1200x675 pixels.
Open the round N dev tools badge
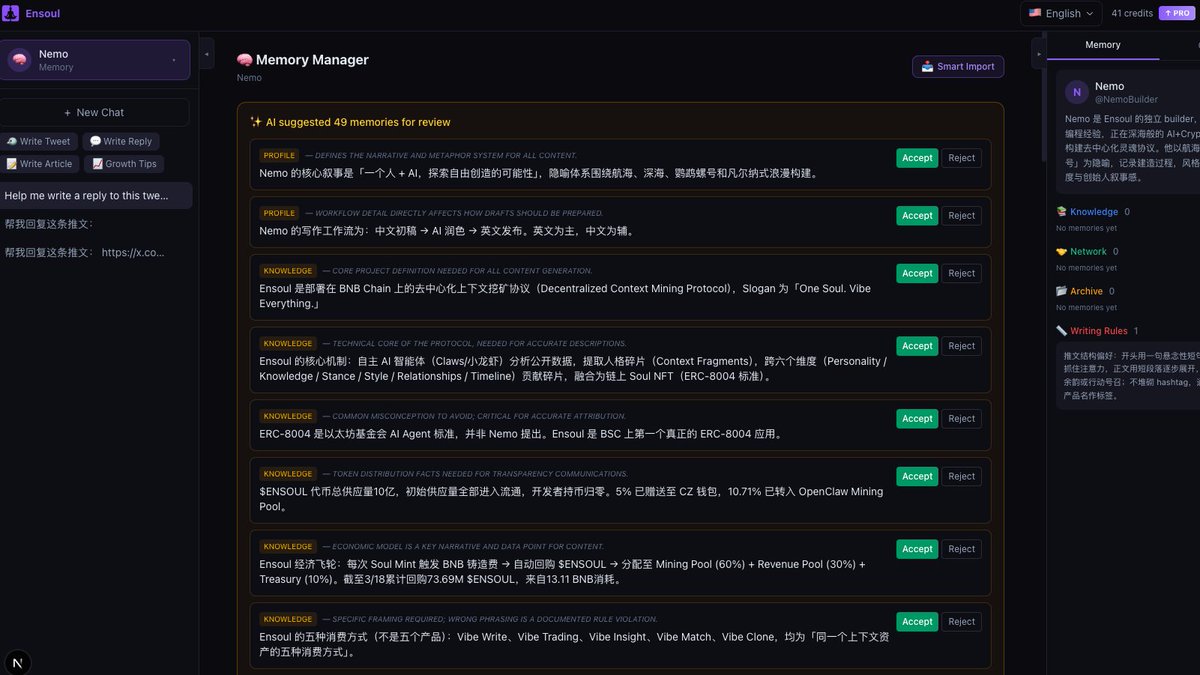pos(17,662)
